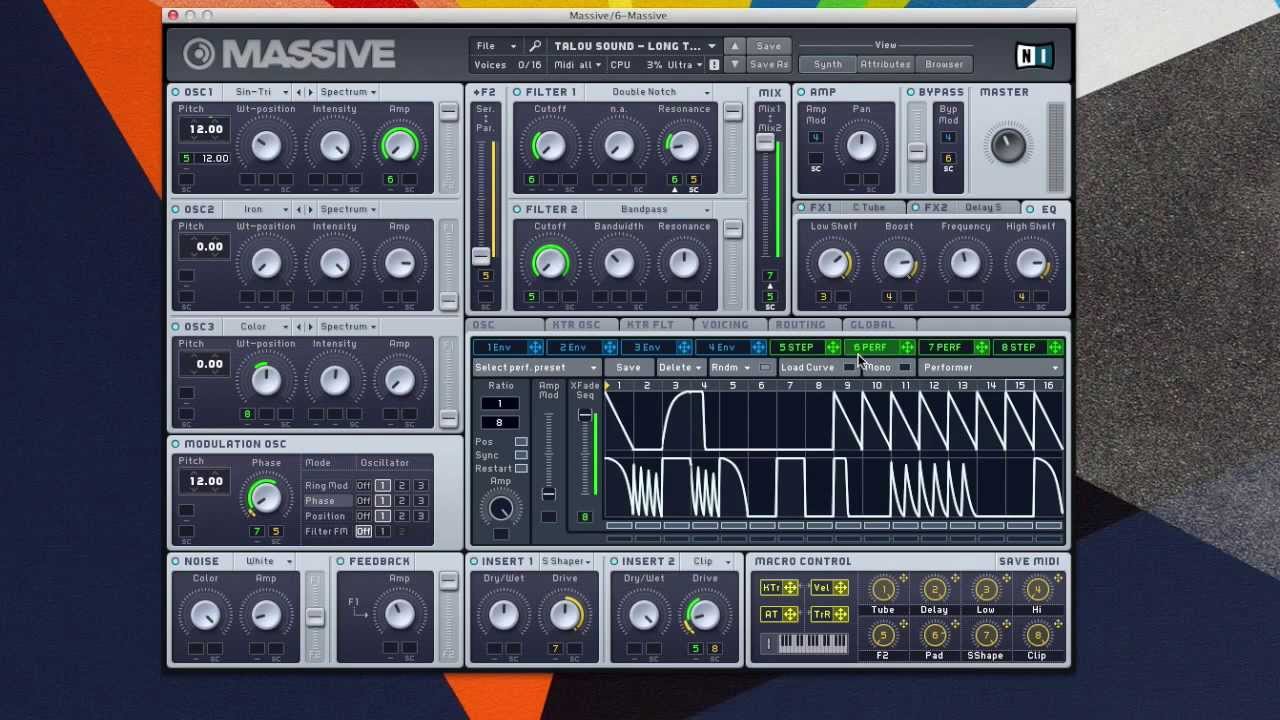1280x720 pixels.
Task: Enable the Restart checkbox
Action: (x=521, y=468)
